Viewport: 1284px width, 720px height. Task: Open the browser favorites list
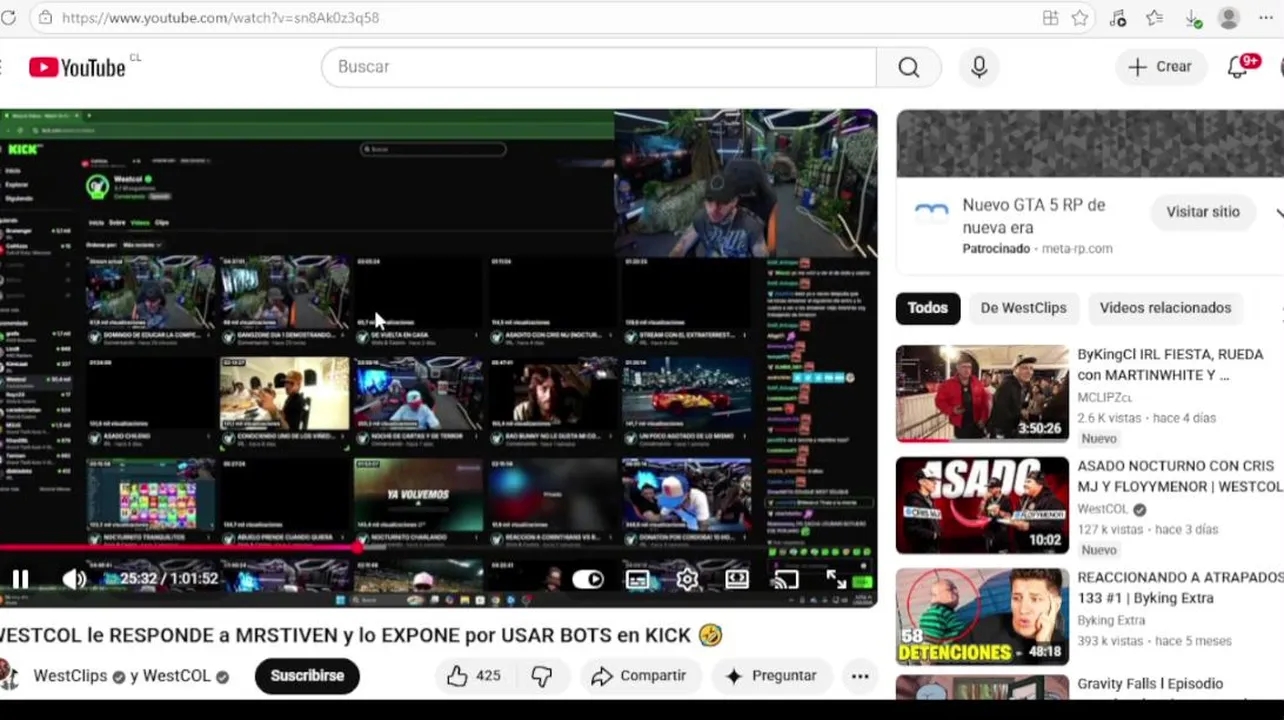tap(1155, 18)
